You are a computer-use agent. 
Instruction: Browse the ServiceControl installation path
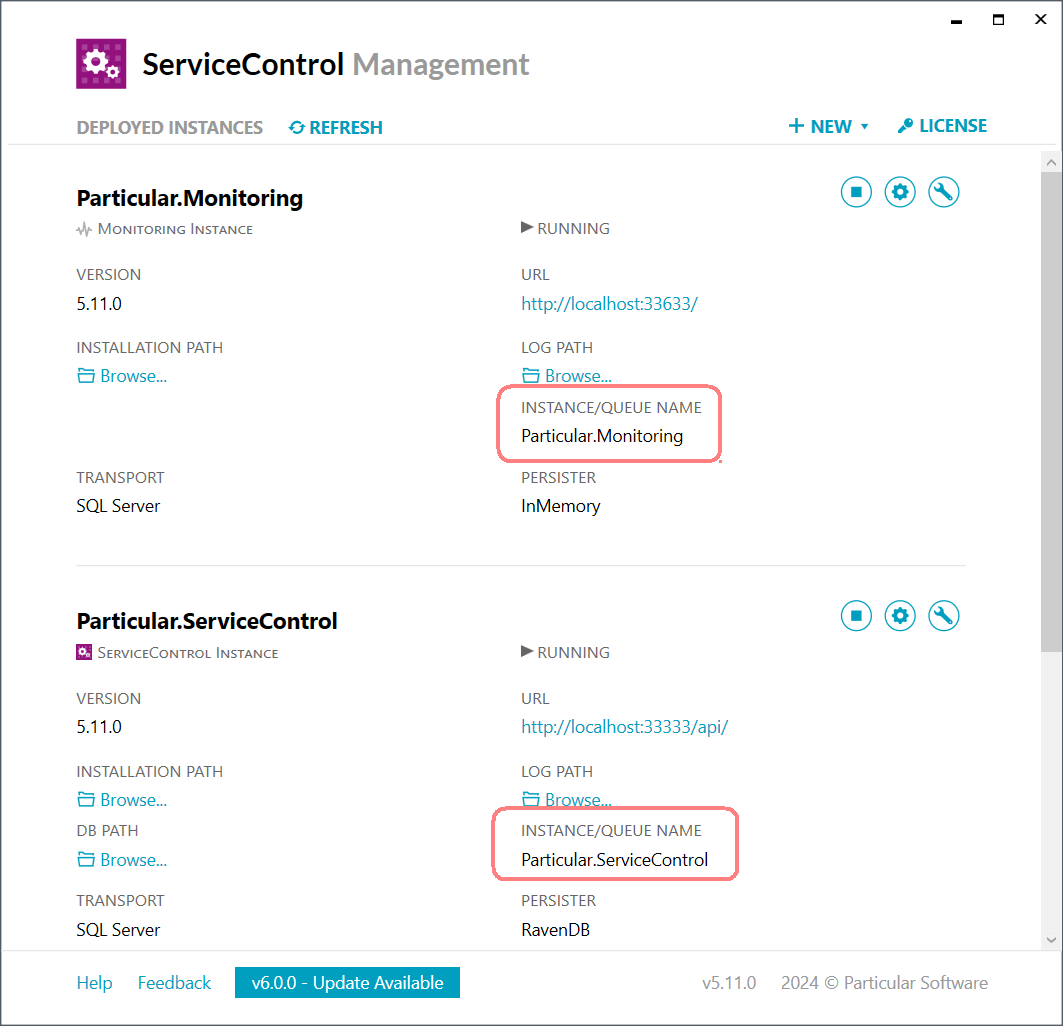click(122, 800)
